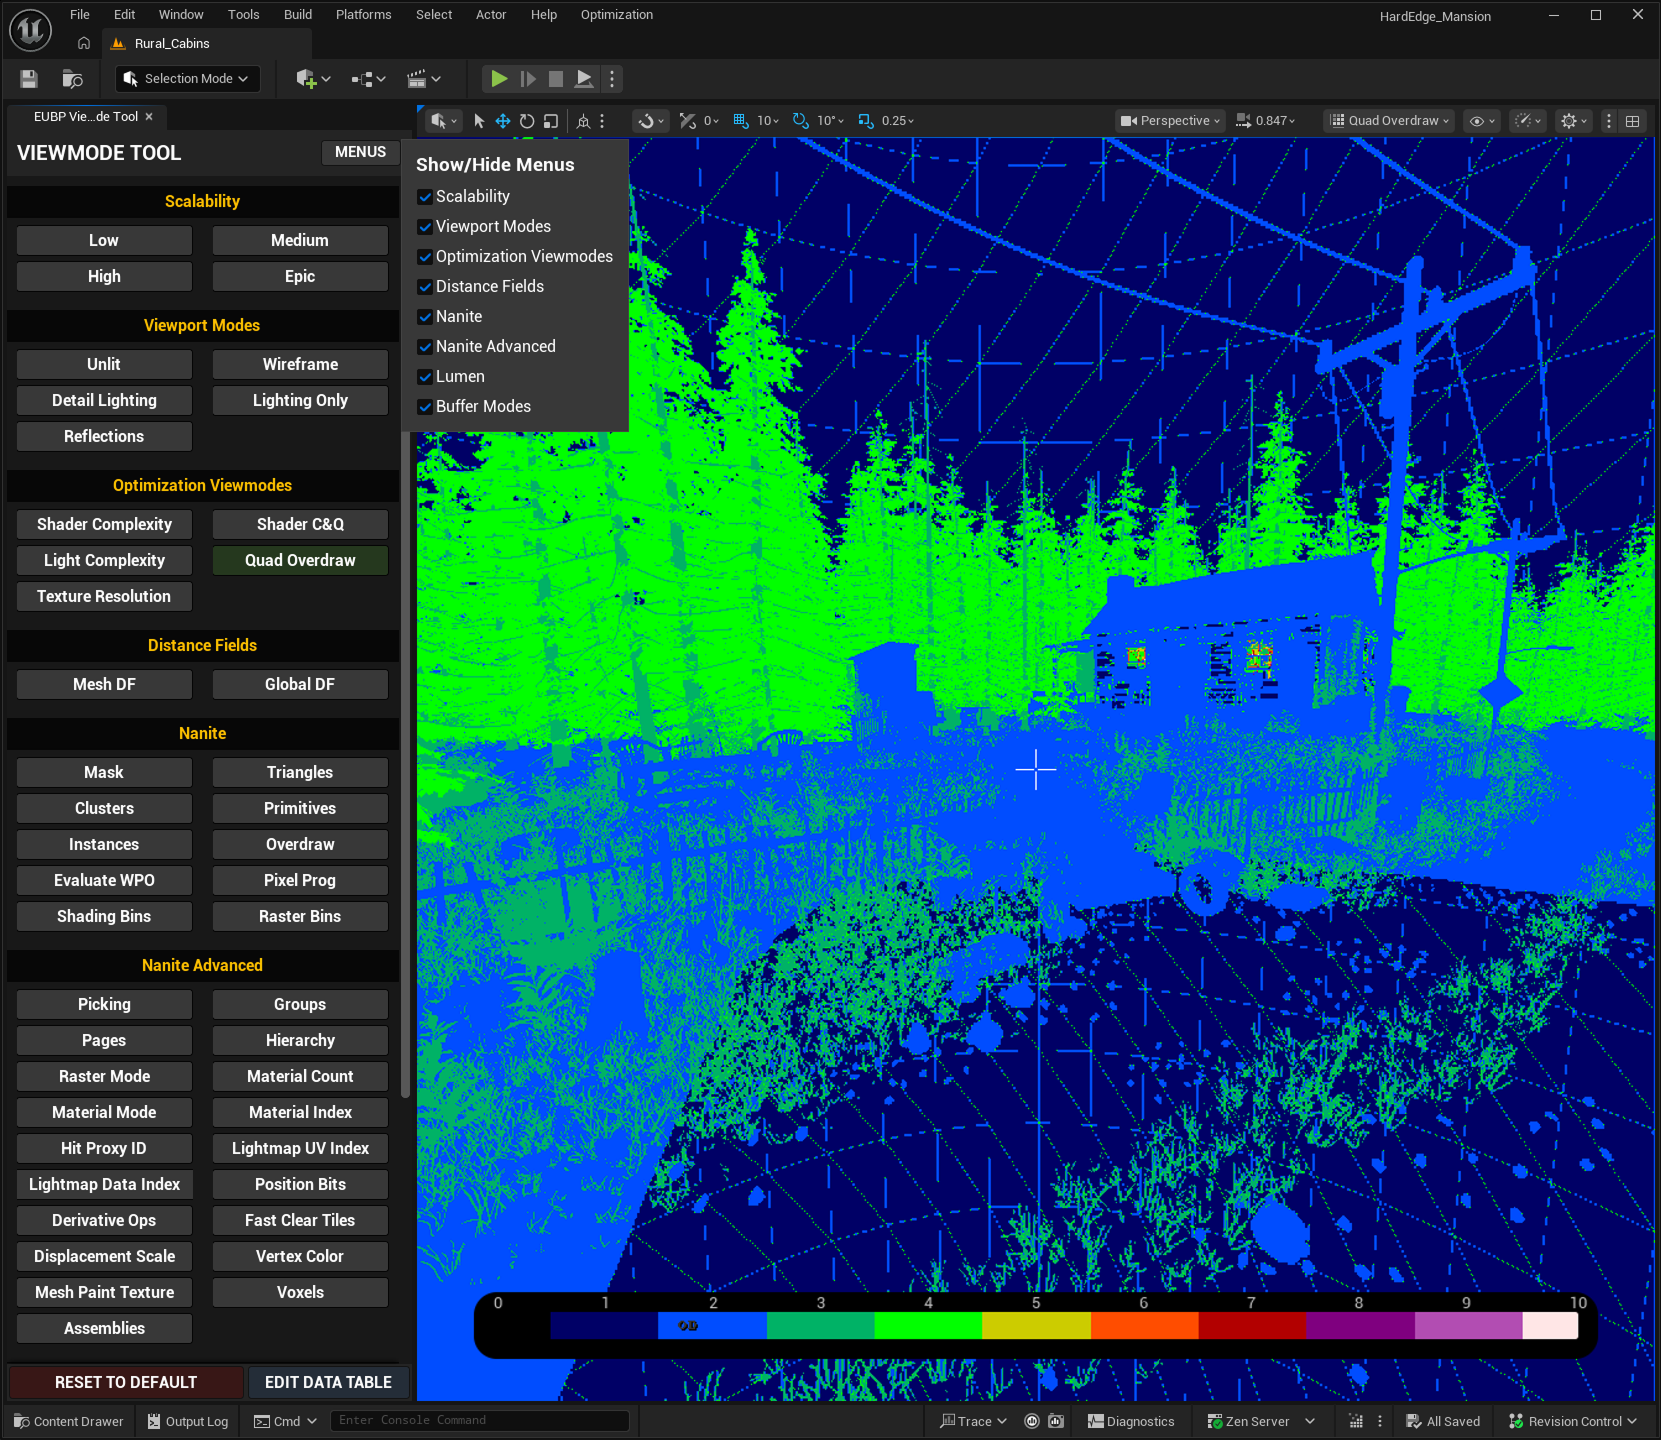Open Diagnostics in the status bar
This screenshot has width=1661, height=1440.
tap(1131, 1421)
